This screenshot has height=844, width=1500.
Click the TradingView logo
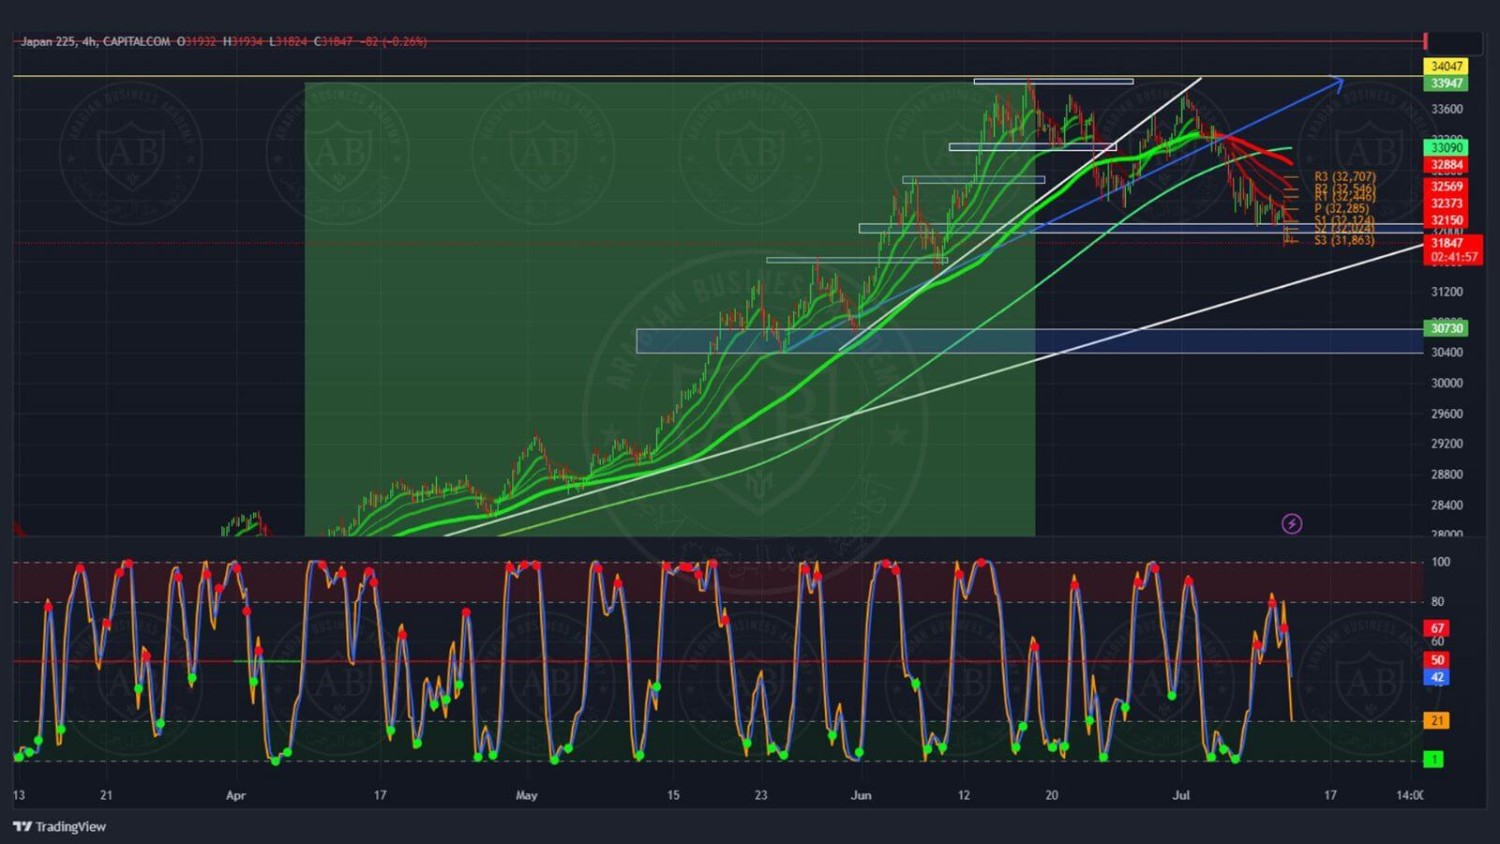click(x=60, y=827)
